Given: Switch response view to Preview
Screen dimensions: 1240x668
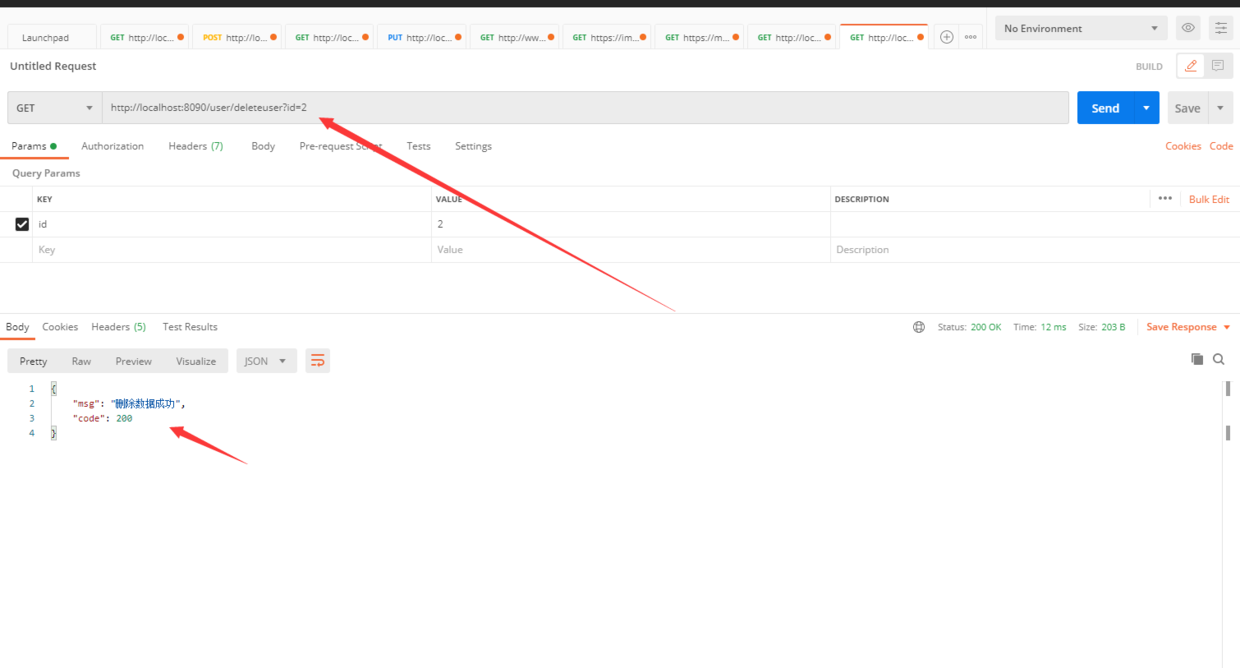Looking at the screenshot, I should 133,361.
